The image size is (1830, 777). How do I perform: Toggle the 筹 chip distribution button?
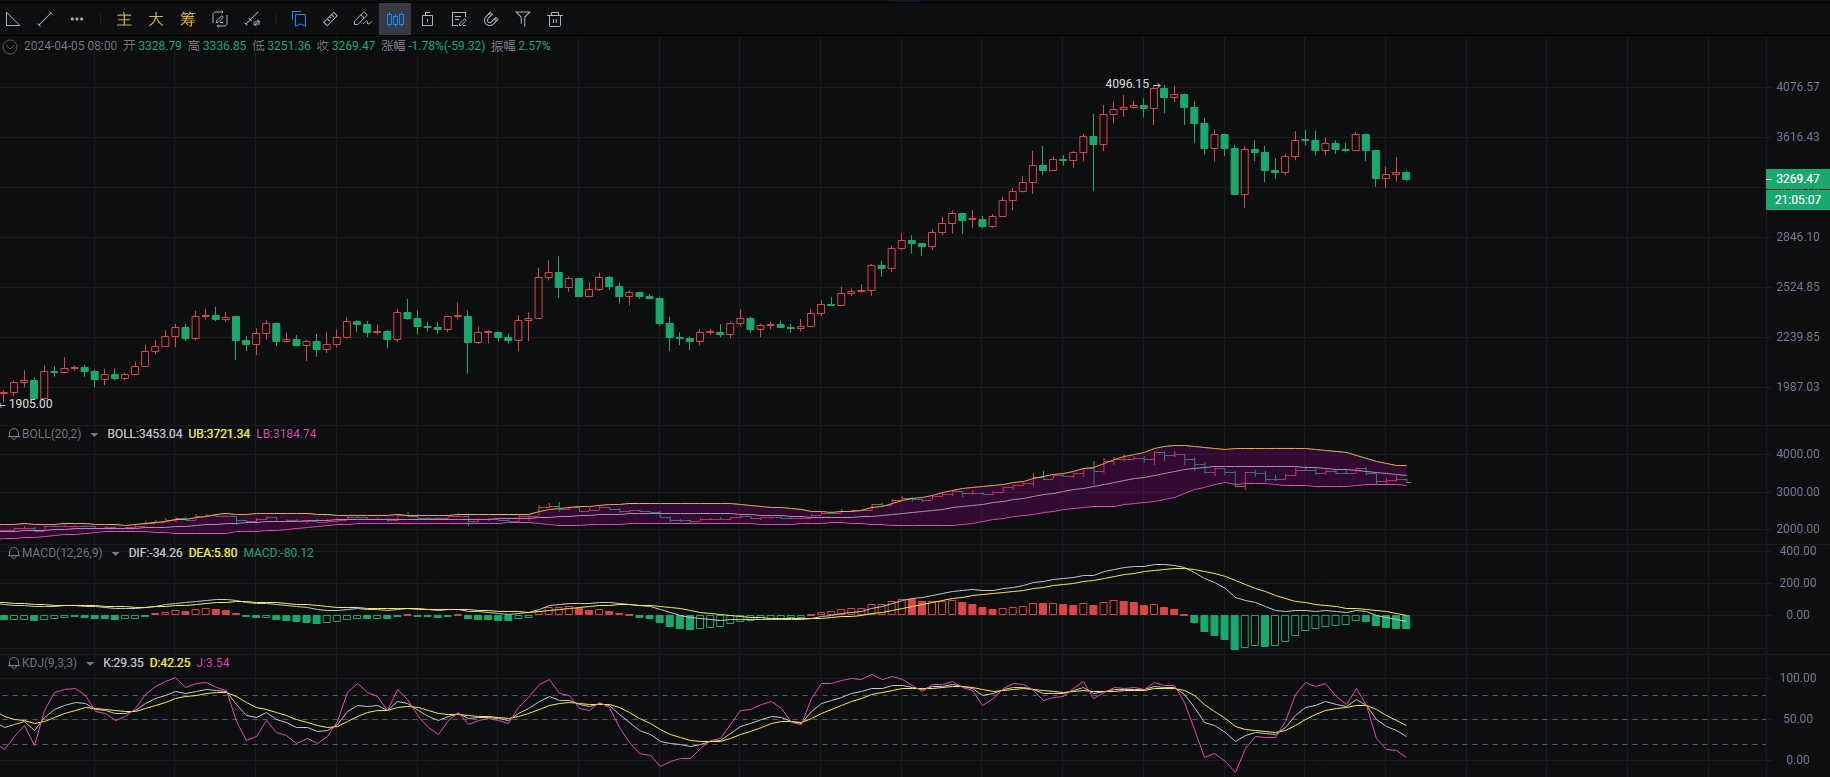tap(188, 19)
